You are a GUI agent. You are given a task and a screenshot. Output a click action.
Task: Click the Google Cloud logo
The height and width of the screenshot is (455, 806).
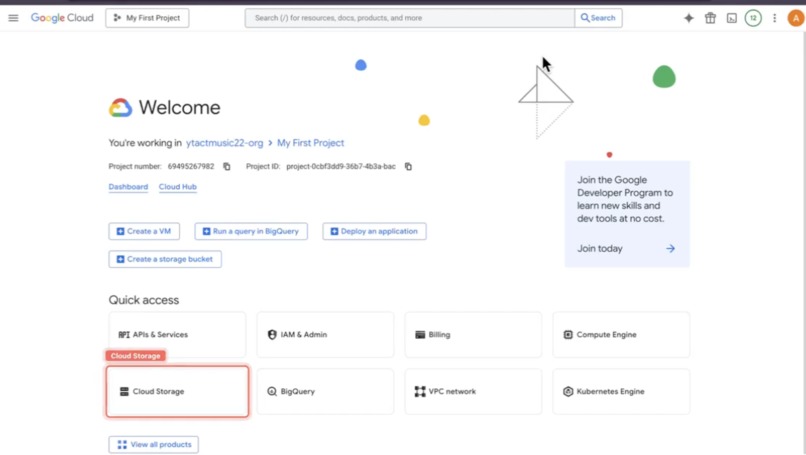pyautogui.click(x=62, y=18)
